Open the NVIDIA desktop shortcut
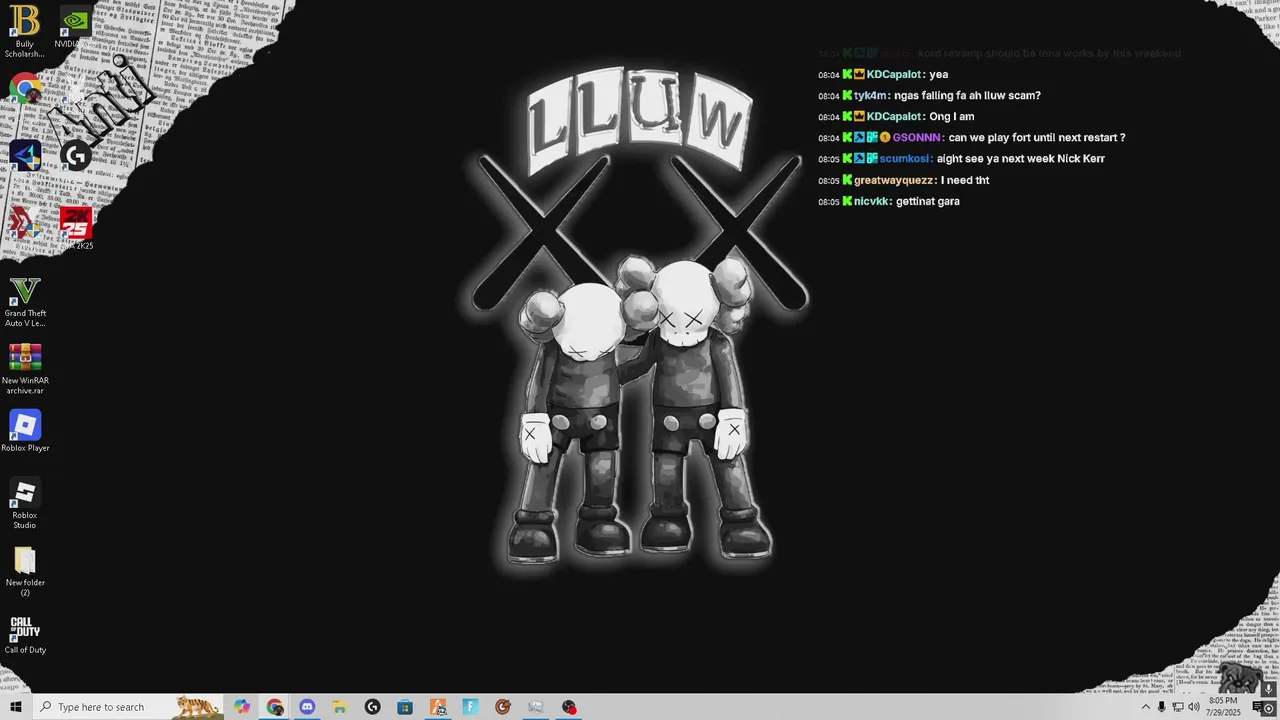This screenshot has height=720, width=1280. 75,27
